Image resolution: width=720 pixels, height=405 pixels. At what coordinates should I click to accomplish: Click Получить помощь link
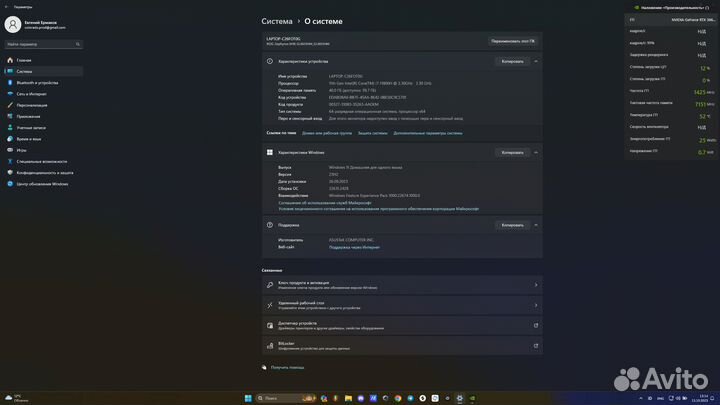(x=287, y=367)
